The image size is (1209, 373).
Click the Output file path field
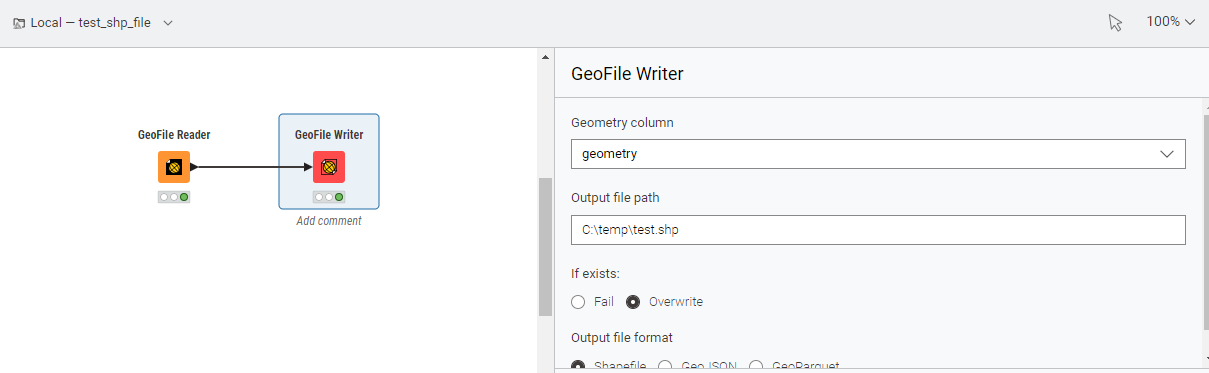(878, 230)
